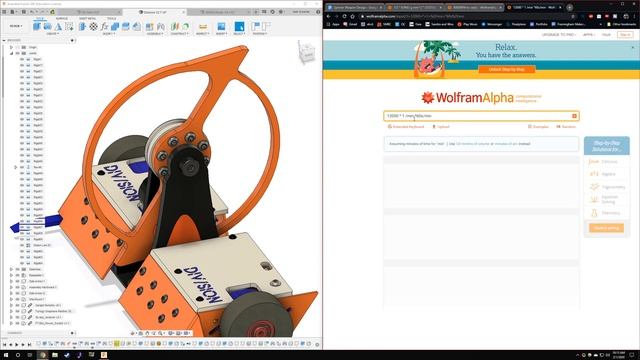The image size is (640, 360).
Task: Click the Windows Start button
Action: click(6, 355)
